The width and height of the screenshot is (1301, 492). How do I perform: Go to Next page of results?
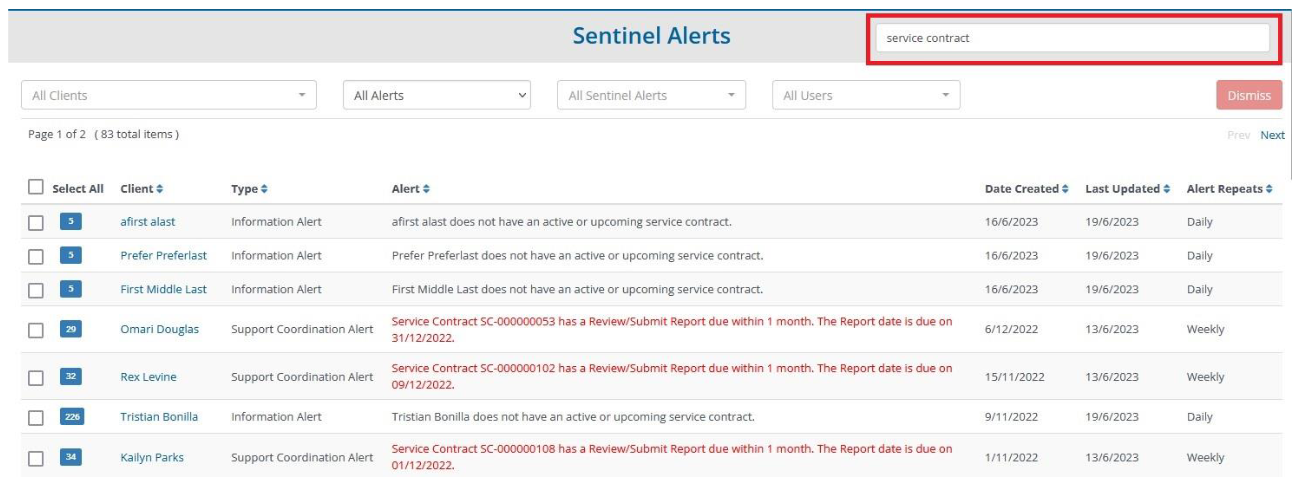coord(1272,135)
